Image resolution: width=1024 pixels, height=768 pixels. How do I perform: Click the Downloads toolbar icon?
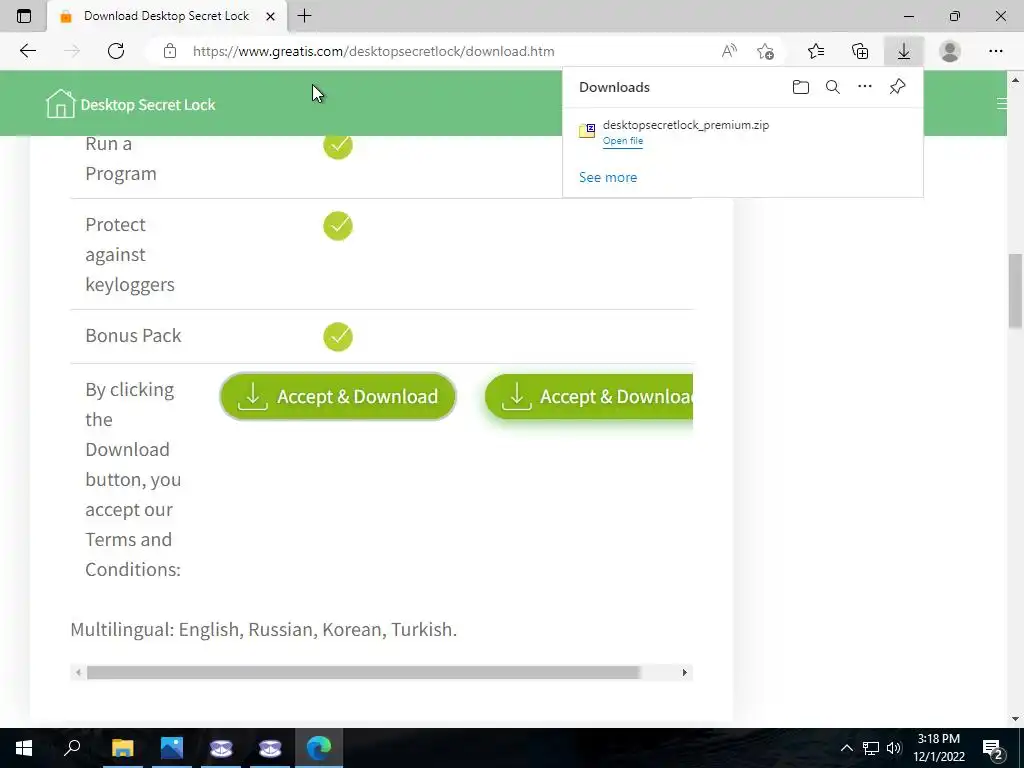(904, 51)
